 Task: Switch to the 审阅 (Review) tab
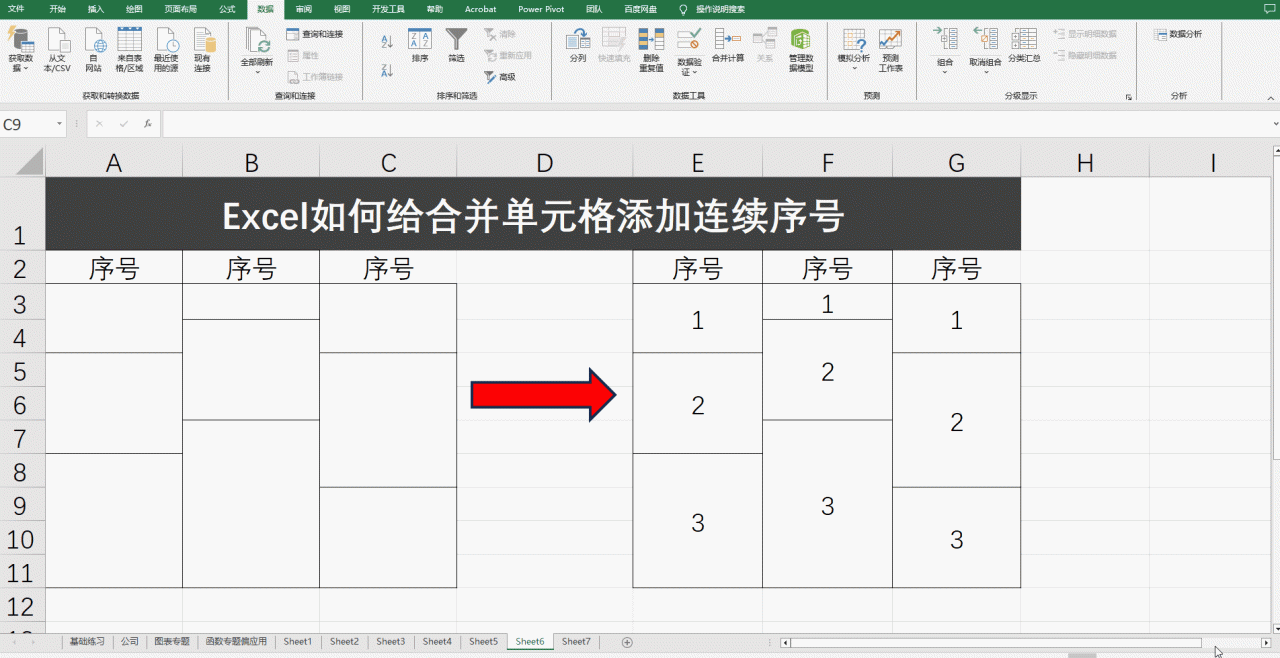[304, 9]
